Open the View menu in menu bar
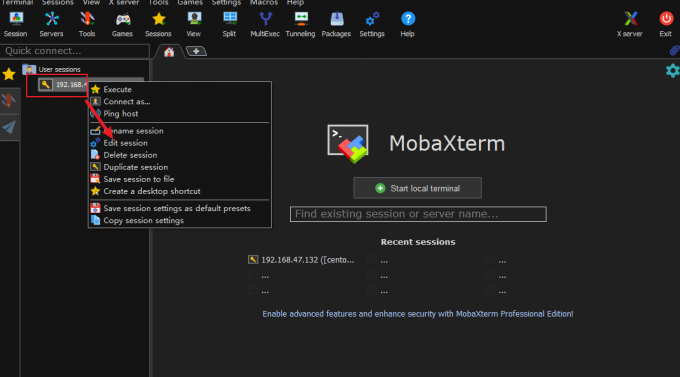Screen dimensions: 680x377 91,3
